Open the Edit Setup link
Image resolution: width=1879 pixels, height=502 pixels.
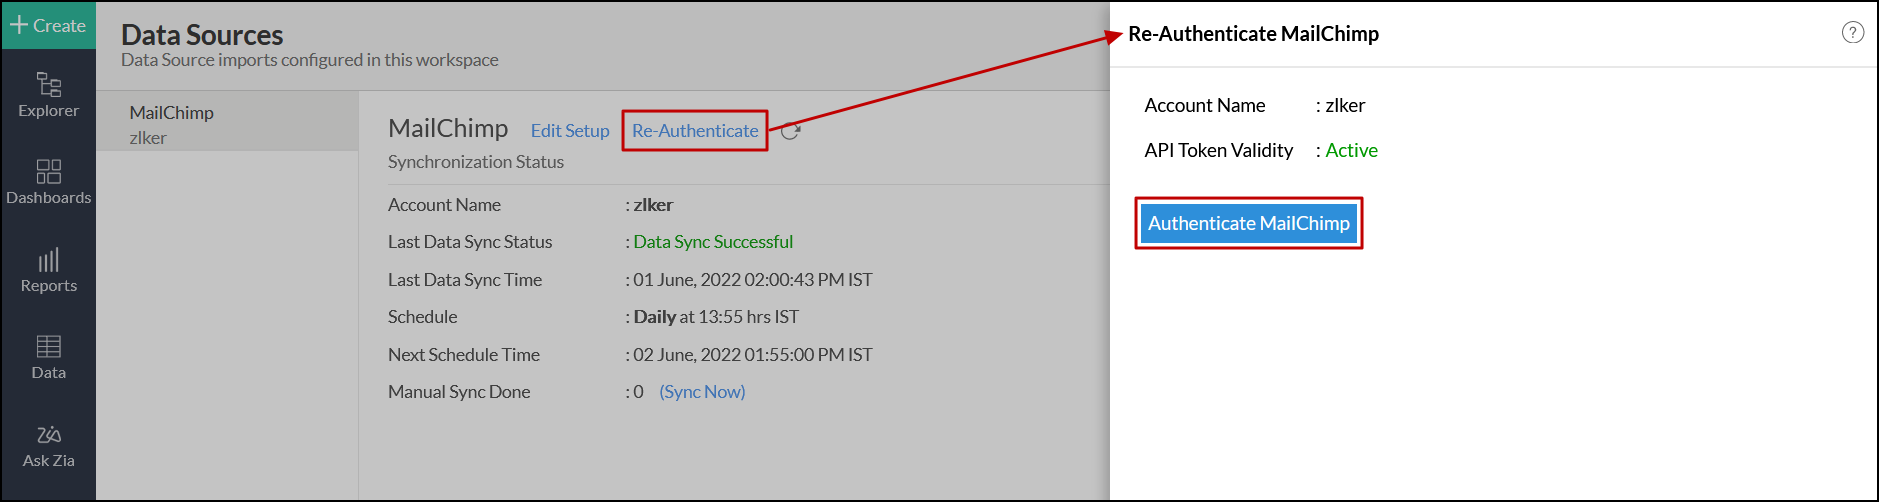point(569,131)
